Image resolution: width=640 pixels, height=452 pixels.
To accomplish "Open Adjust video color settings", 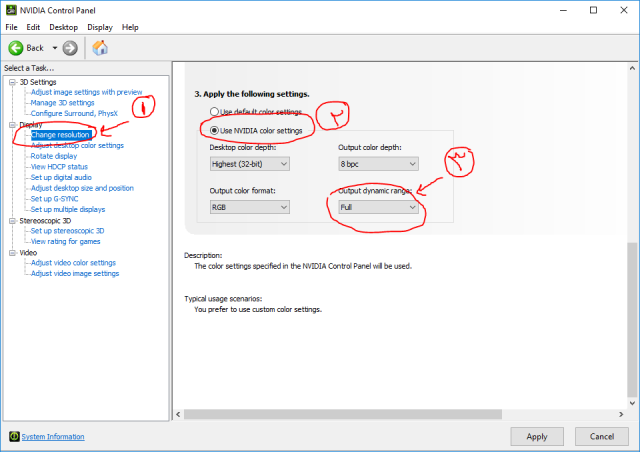I will tap(73, 263).
